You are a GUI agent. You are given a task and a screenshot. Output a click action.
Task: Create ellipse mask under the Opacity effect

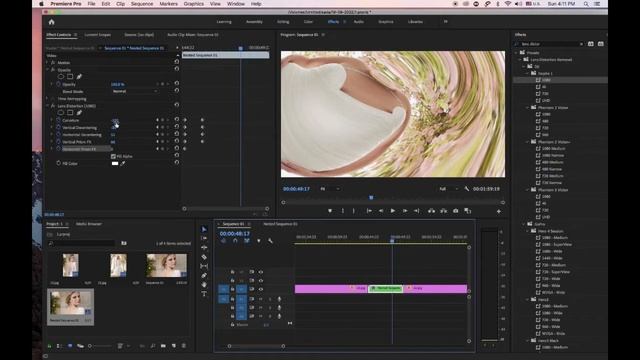pyautogui.click(x=61, y=76)
